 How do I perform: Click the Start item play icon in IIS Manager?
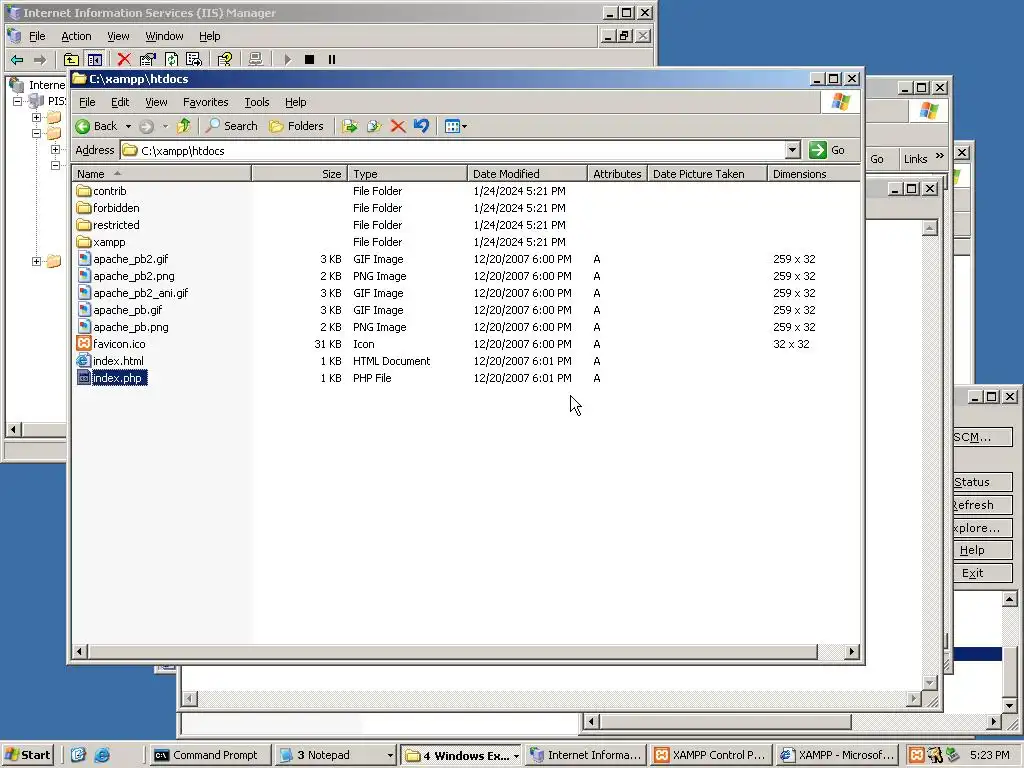(287, 59)
